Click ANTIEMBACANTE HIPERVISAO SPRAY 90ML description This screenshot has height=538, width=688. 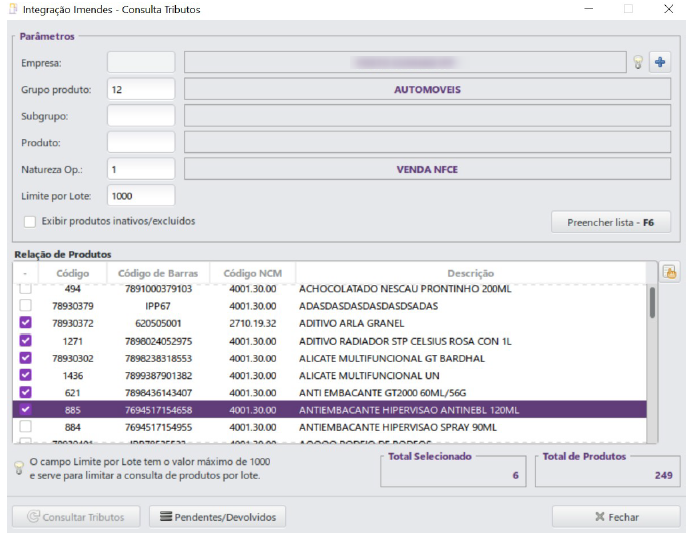click(x=398, y=427)
